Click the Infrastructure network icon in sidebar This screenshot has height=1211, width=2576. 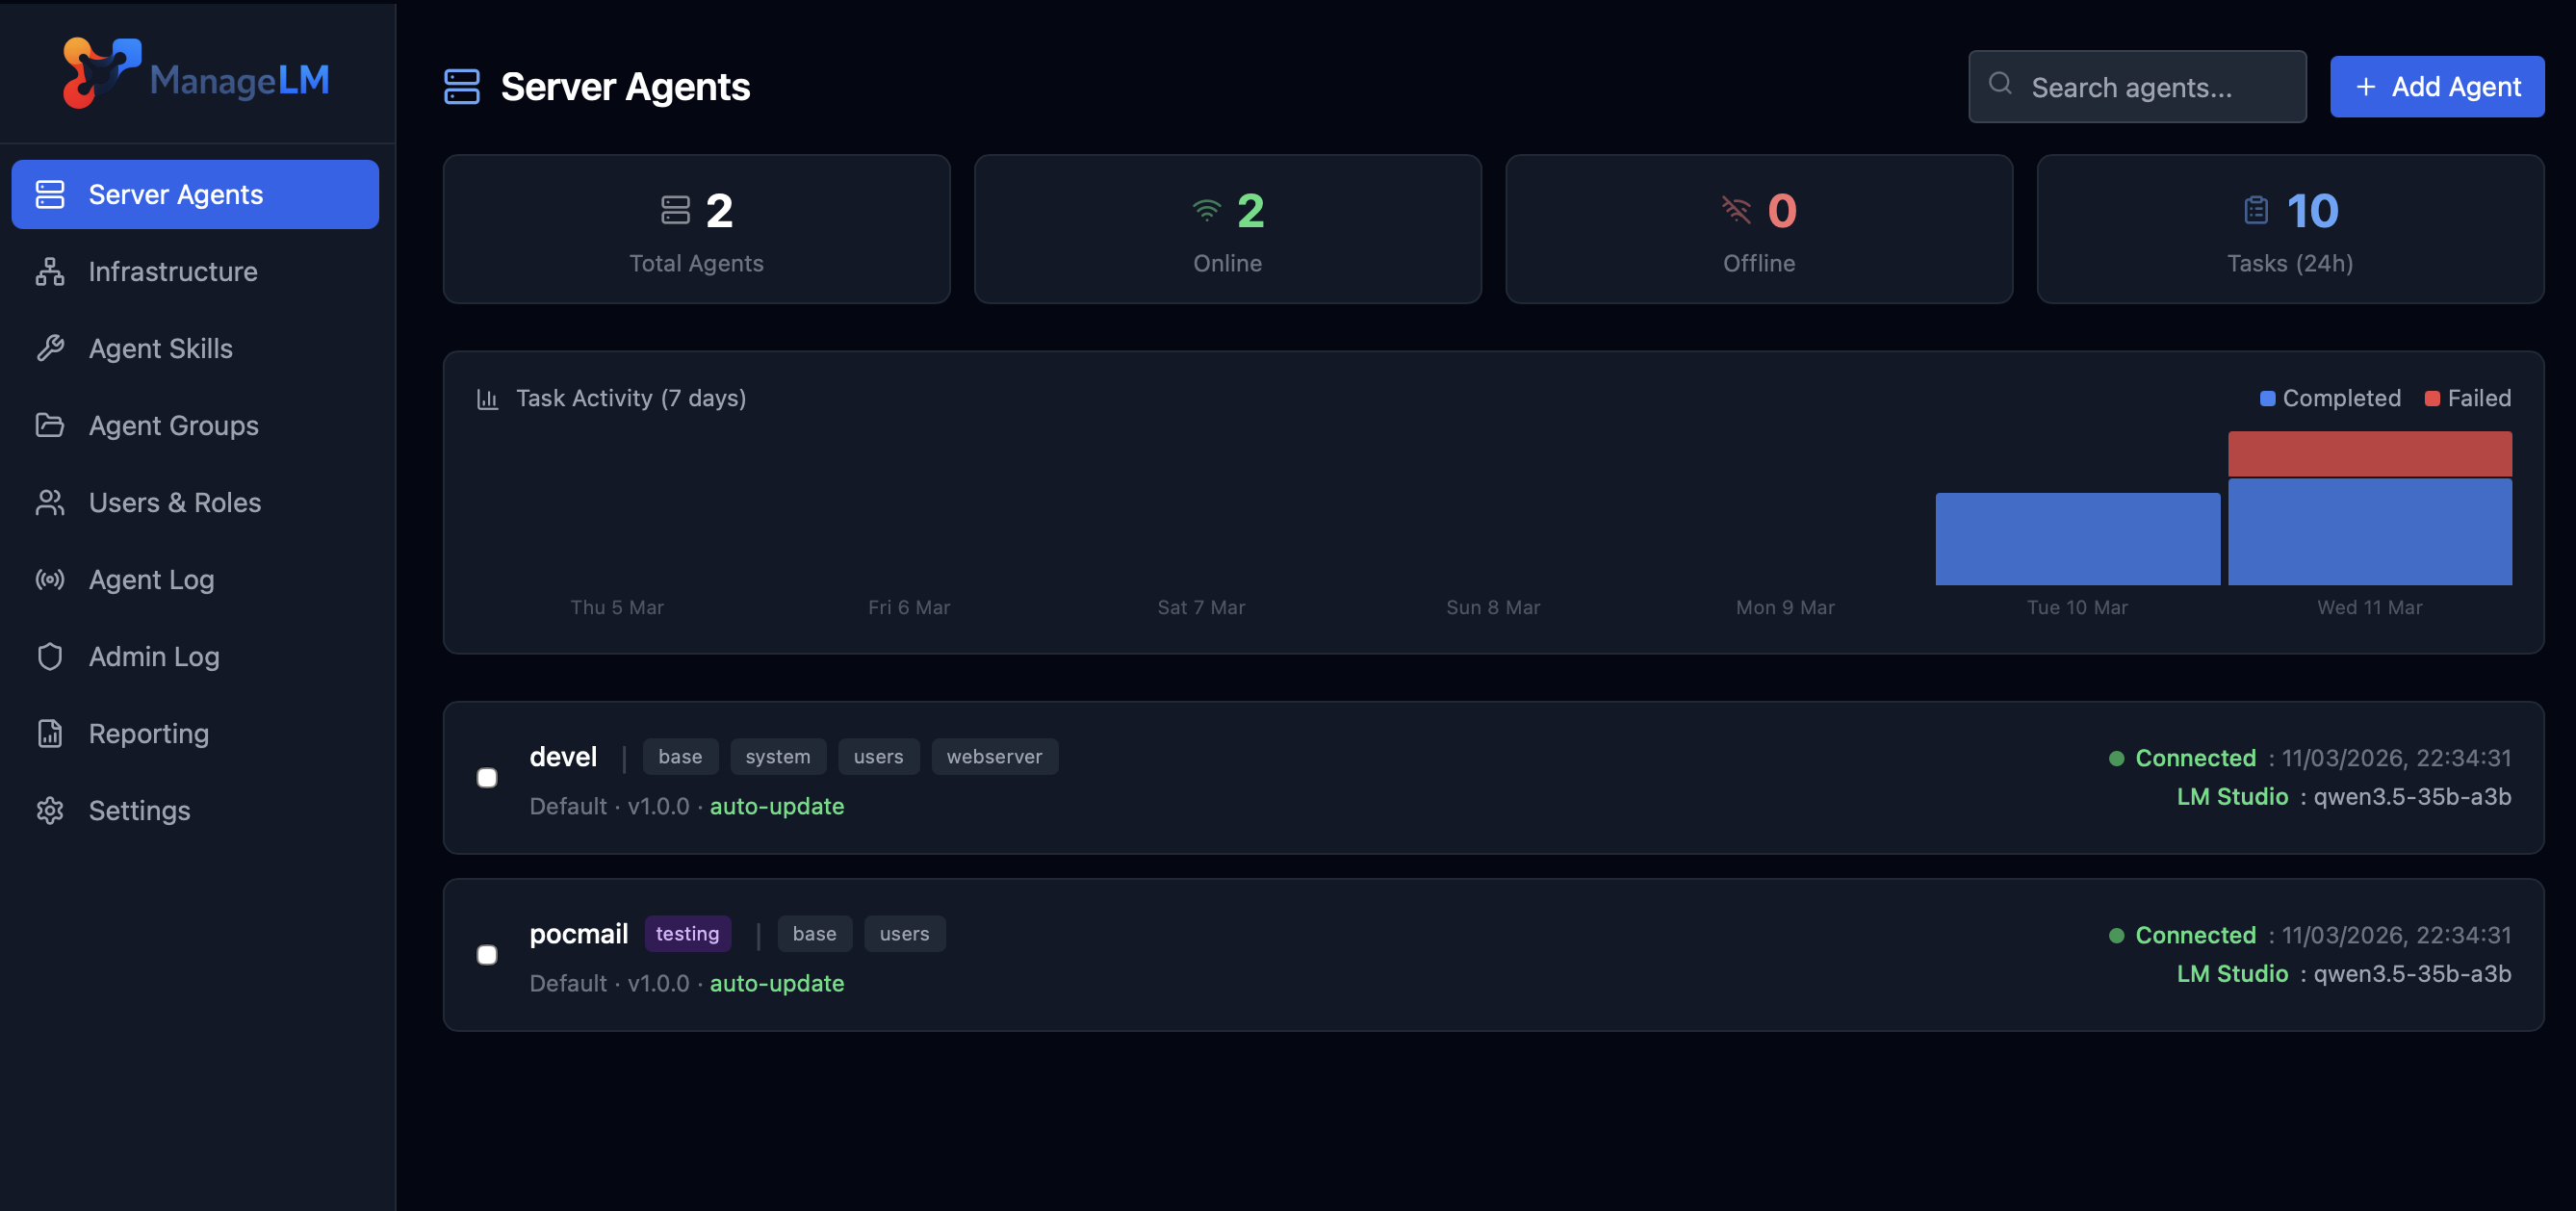tap(50, 271)
